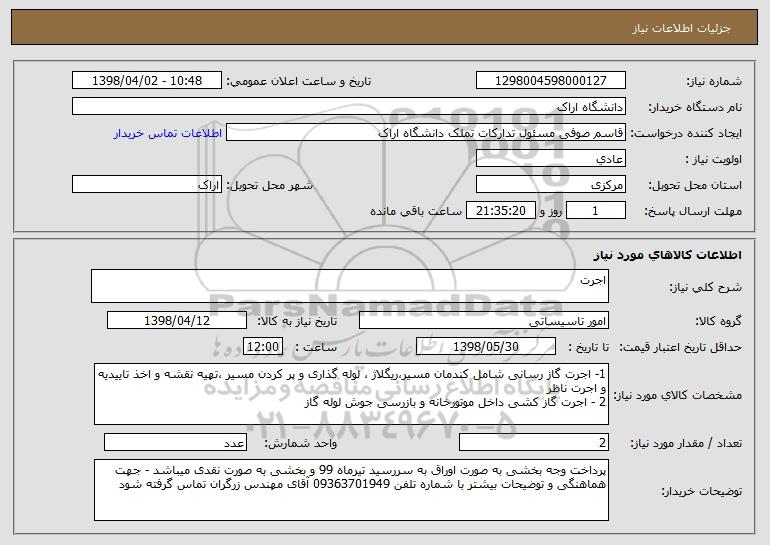Click the buyer notes text area
The width and height of the screenshot is (770, 545).
[x=351, y=490]
